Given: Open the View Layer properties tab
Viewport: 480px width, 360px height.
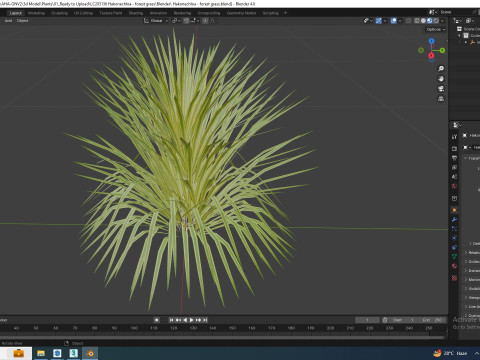Looking at the screenshot, I should point(454,167).
